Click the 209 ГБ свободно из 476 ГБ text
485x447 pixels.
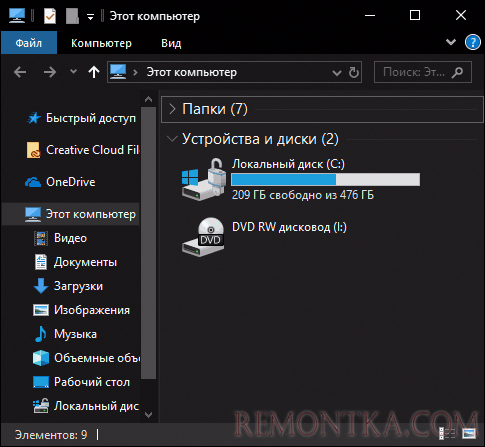click(303, 195)
